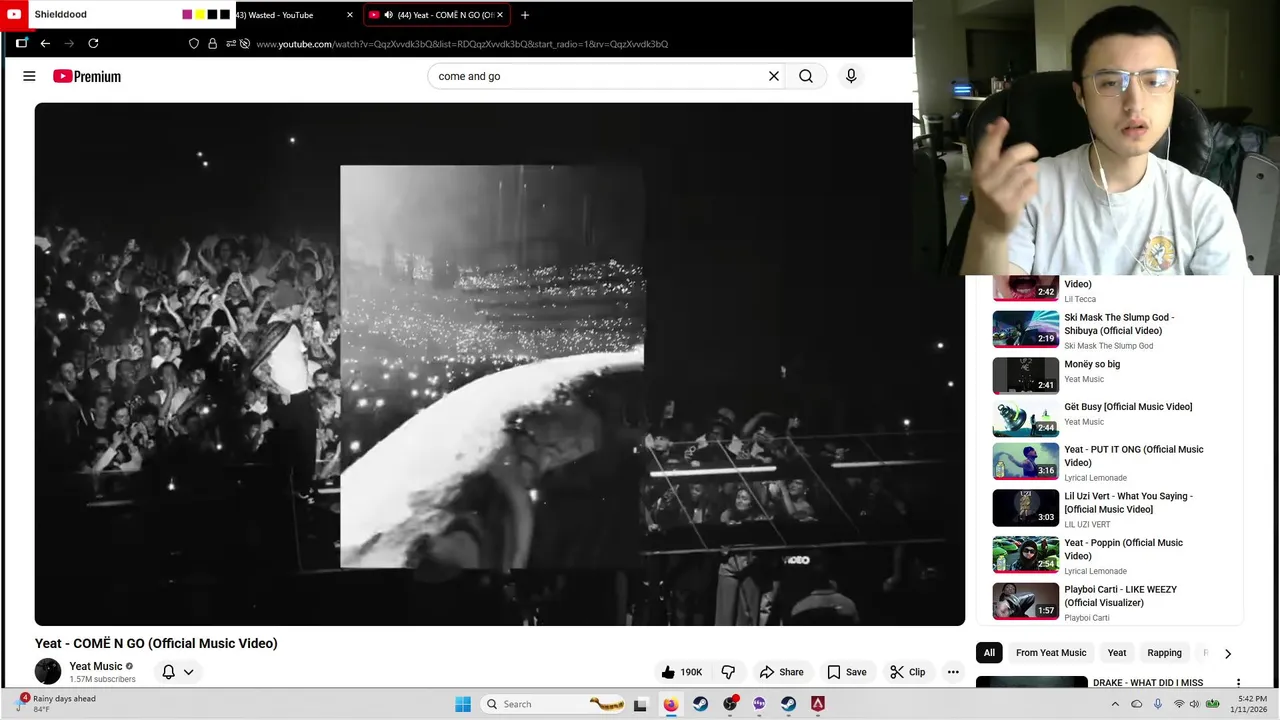Open 'DRAKE - WHAT DID I MISS' video
The width and height of the screenshot is (1280, 720).
(x=1147, y=683)
